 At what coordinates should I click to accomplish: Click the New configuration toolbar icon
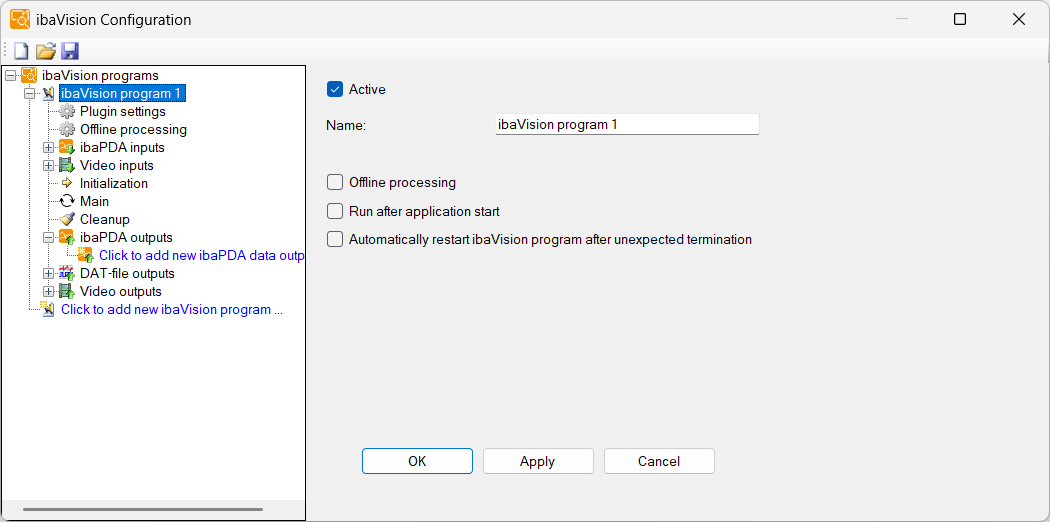[22, 51]
